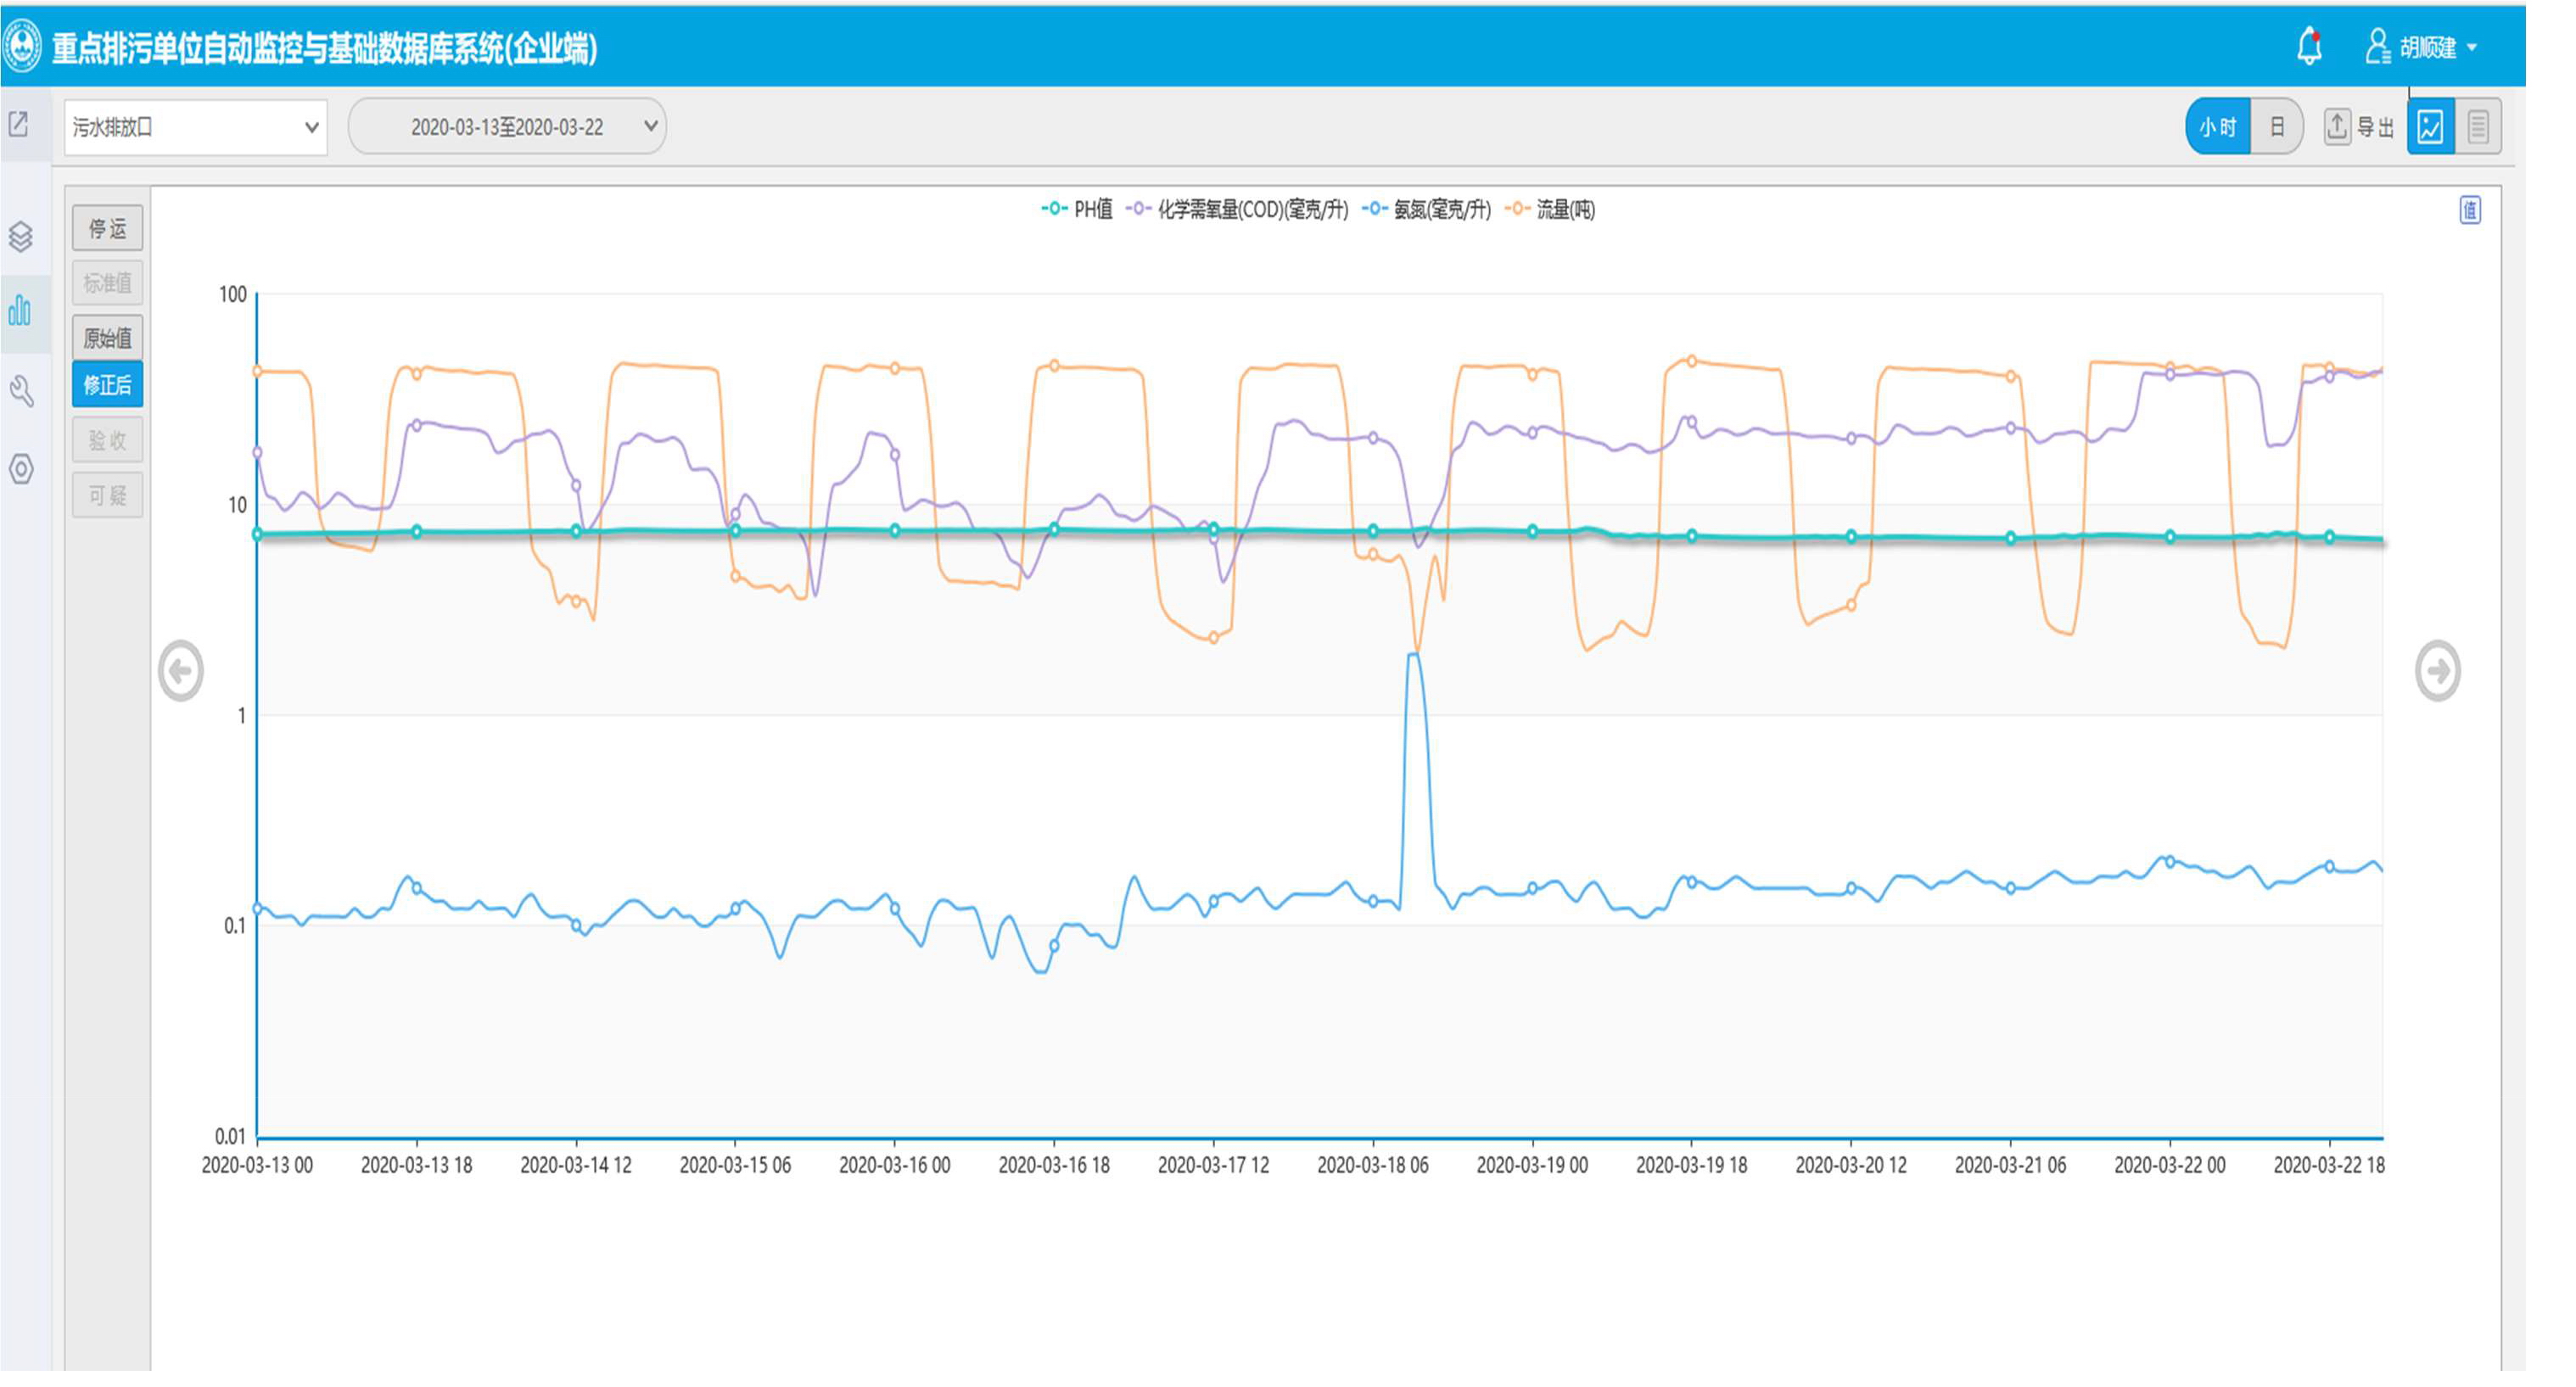Image resolution: width=2576 pixels, height=1387 pixels.
Task: Toggle 氨氮 series in chart legend
Action: (x=1428, y=209)
